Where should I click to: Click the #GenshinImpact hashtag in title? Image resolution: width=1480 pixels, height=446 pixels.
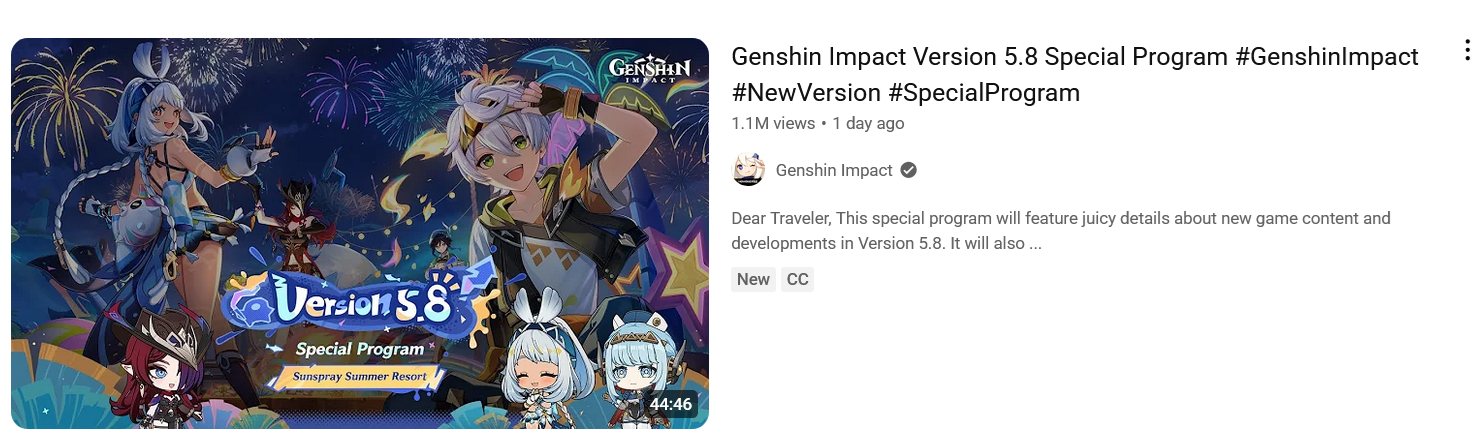[x=1327, y=57]
